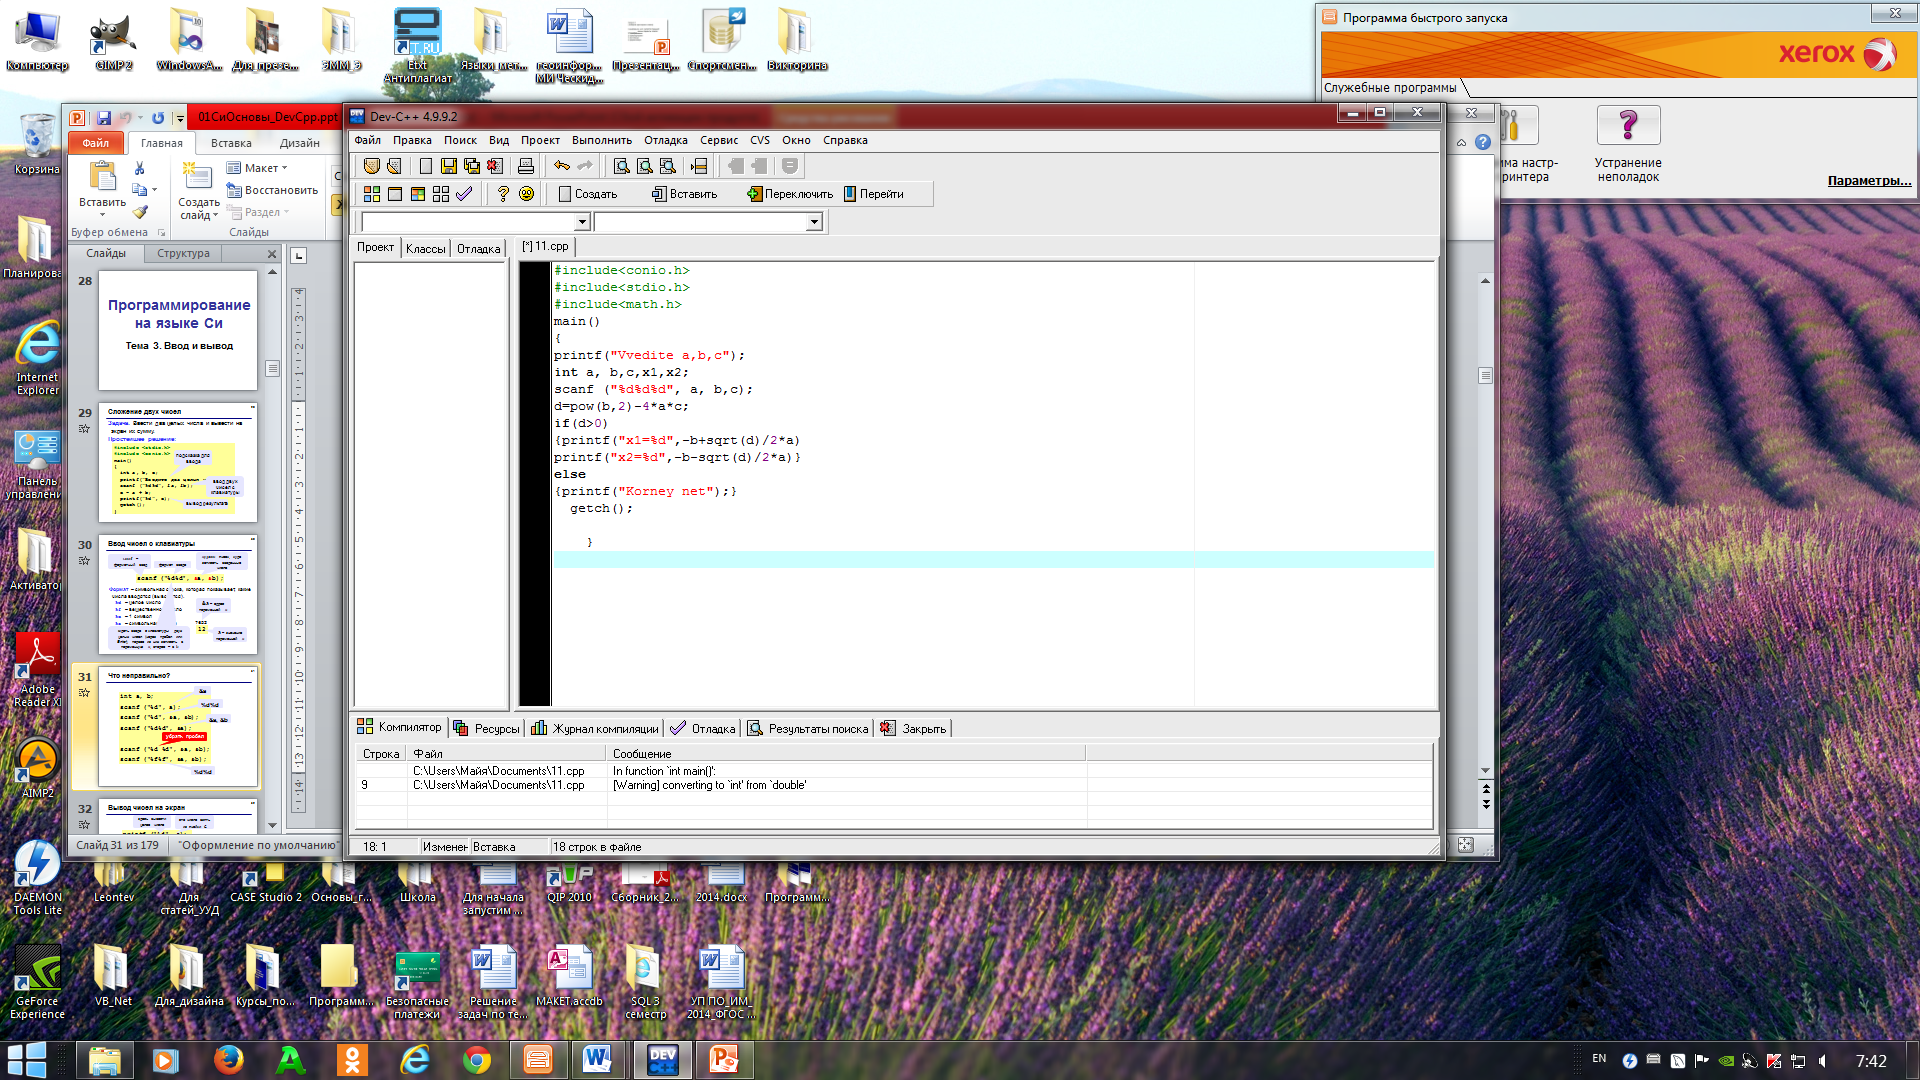Select slide 28 thumbnail Программирование на языке Си
The height and width of the screenshot is (1080, 1920).
pyautogui.click(x=178, y=330)
